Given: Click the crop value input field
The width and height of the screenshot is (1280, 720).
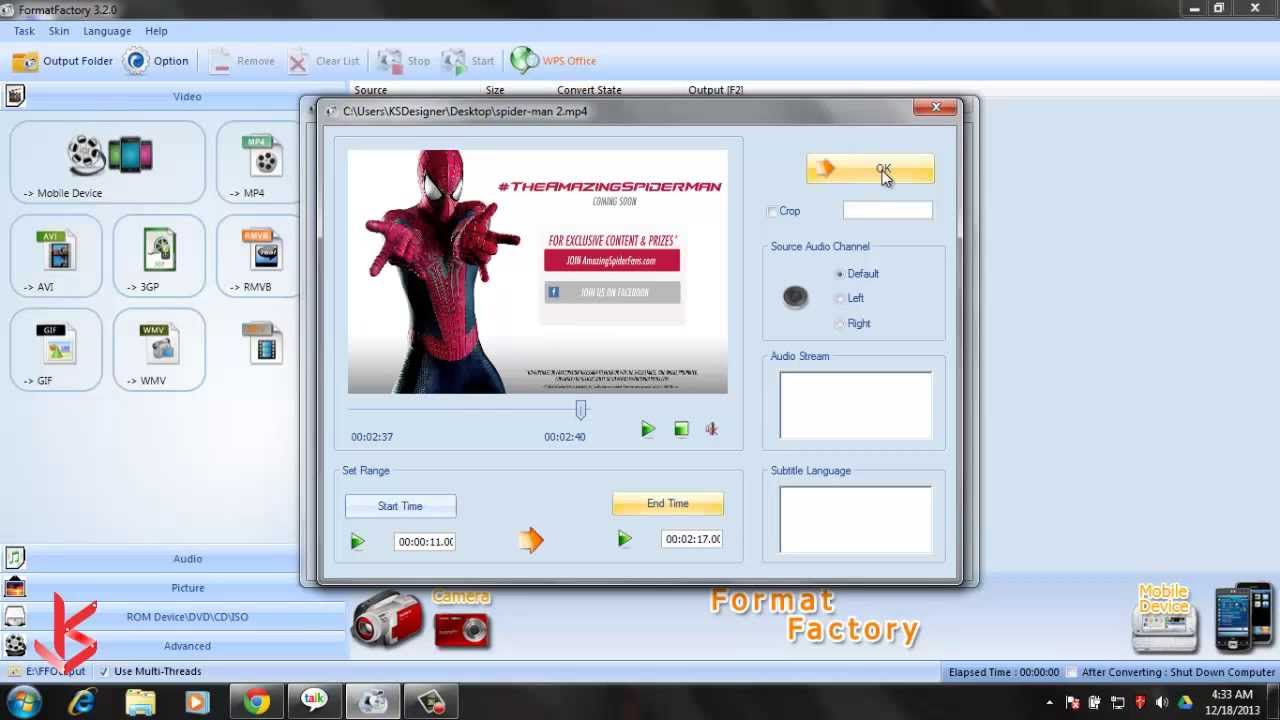Looking at the screenshot, I should coord(887,210).
